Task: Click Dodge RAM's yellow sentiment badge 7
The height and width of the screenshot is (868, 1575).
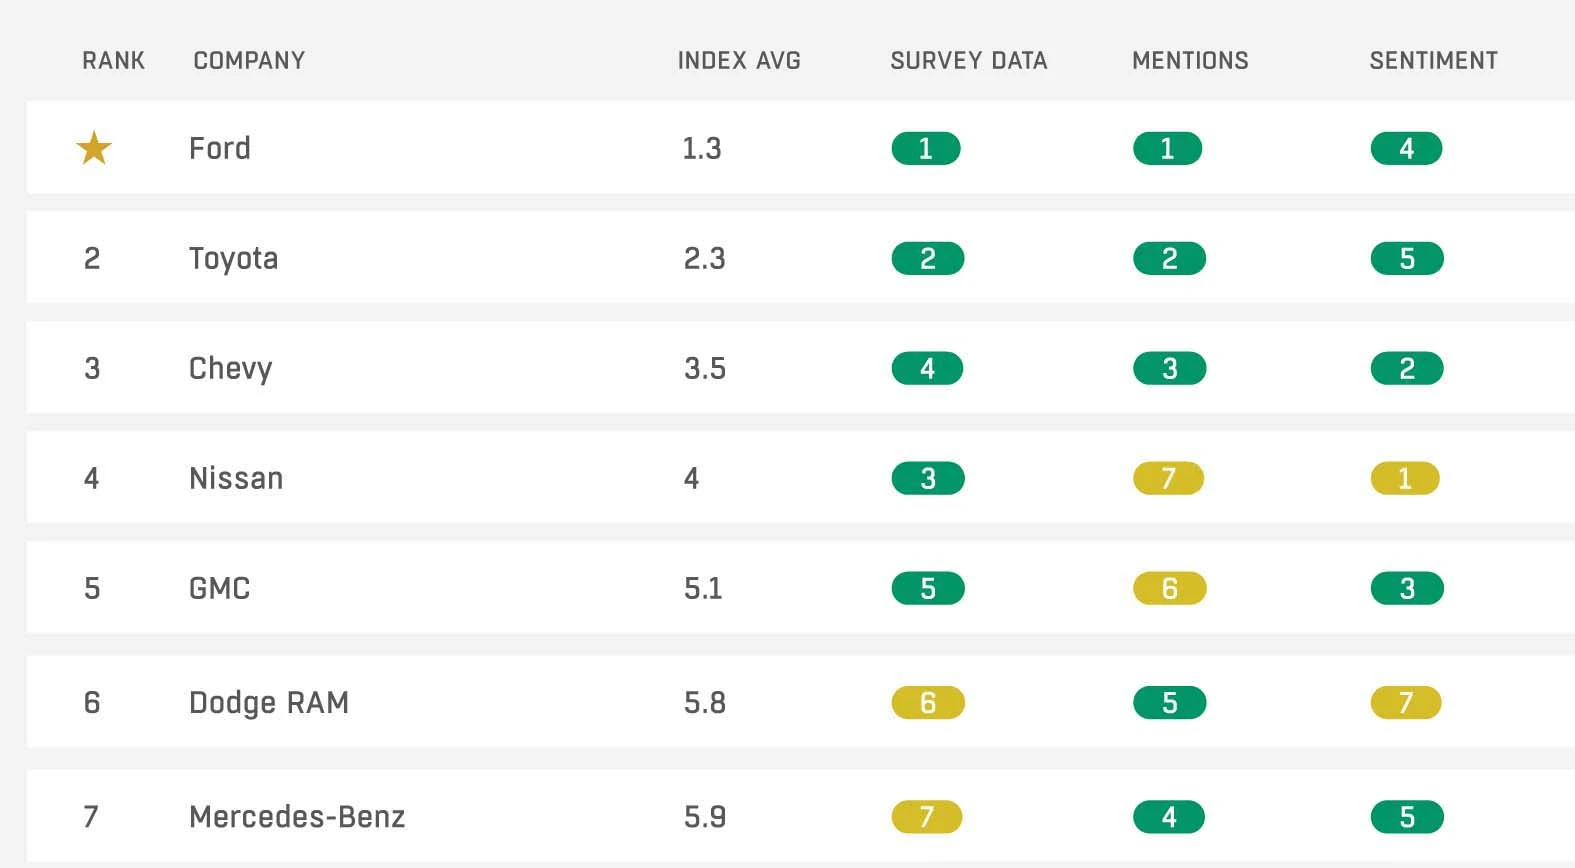Action: click(x=1406, y=702)
